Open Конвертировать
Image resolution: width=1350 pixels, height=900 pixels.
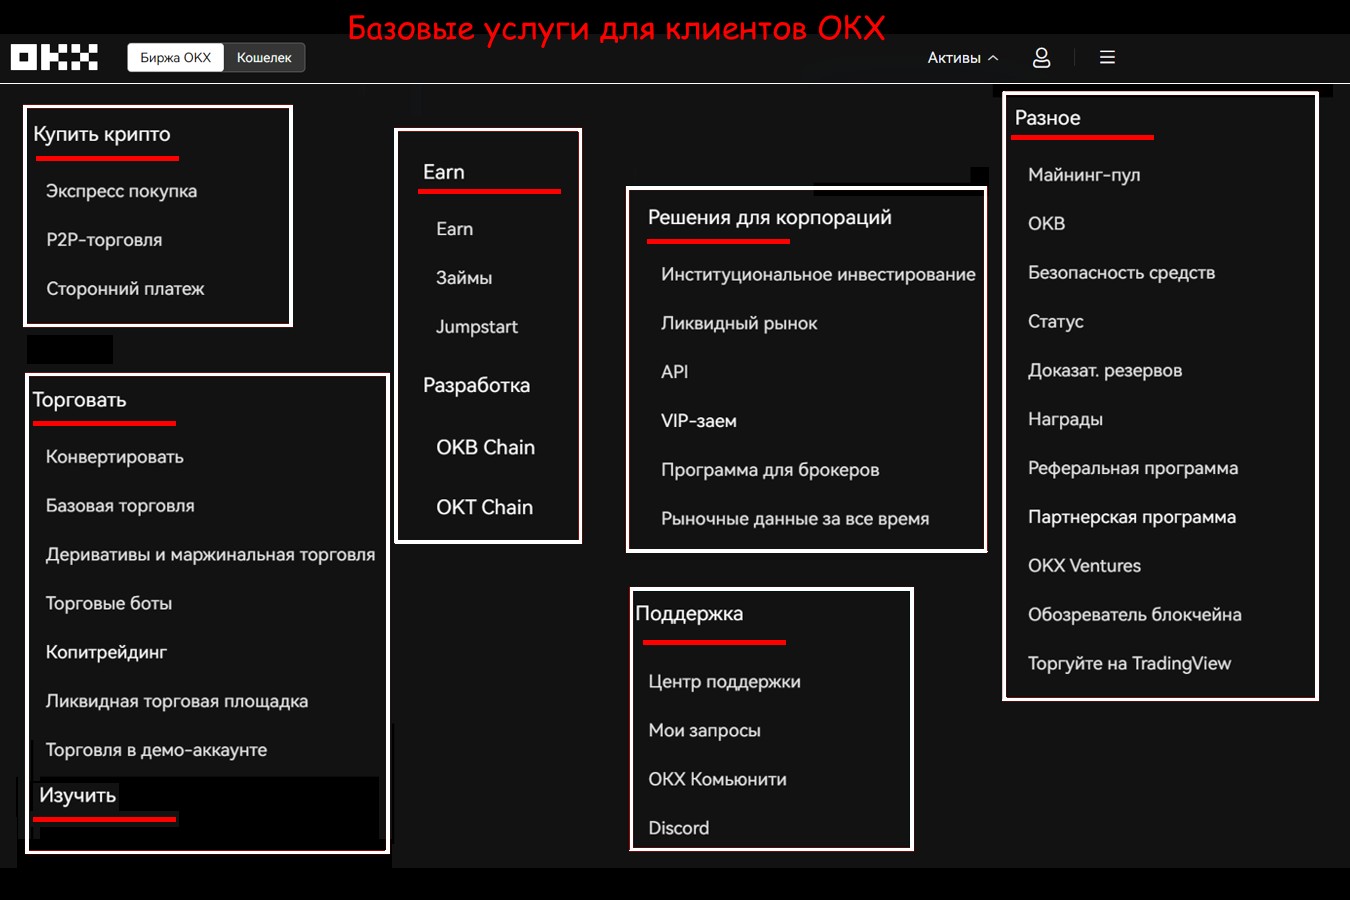[115, 457]
